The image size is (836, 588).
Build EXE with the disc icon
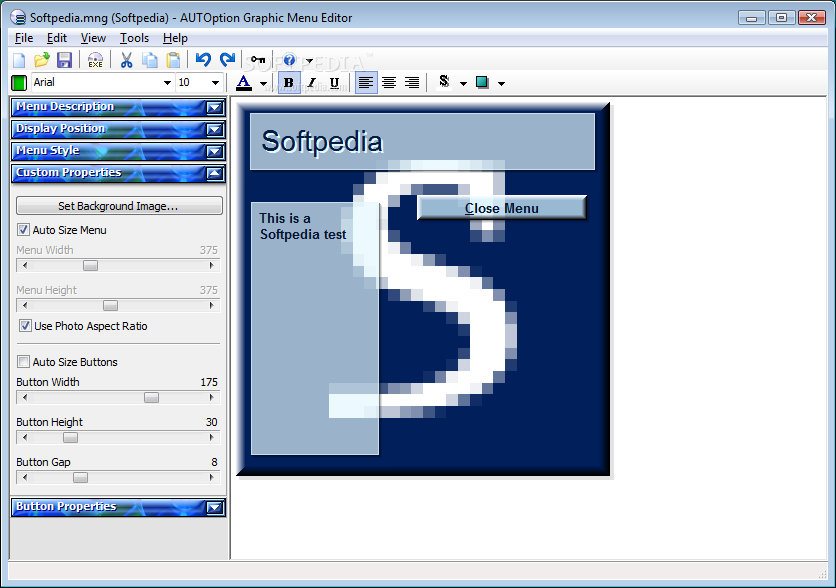coord(95,60)
